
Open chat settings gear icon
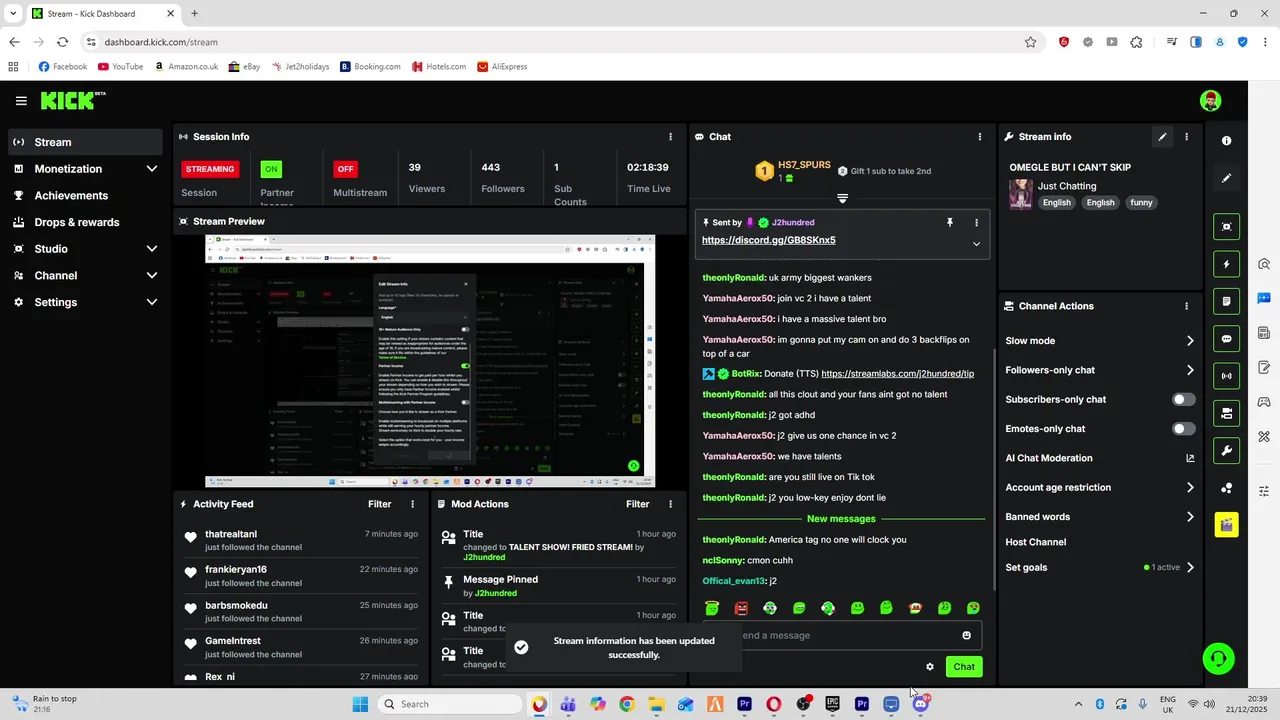click(x=930, y=667)
